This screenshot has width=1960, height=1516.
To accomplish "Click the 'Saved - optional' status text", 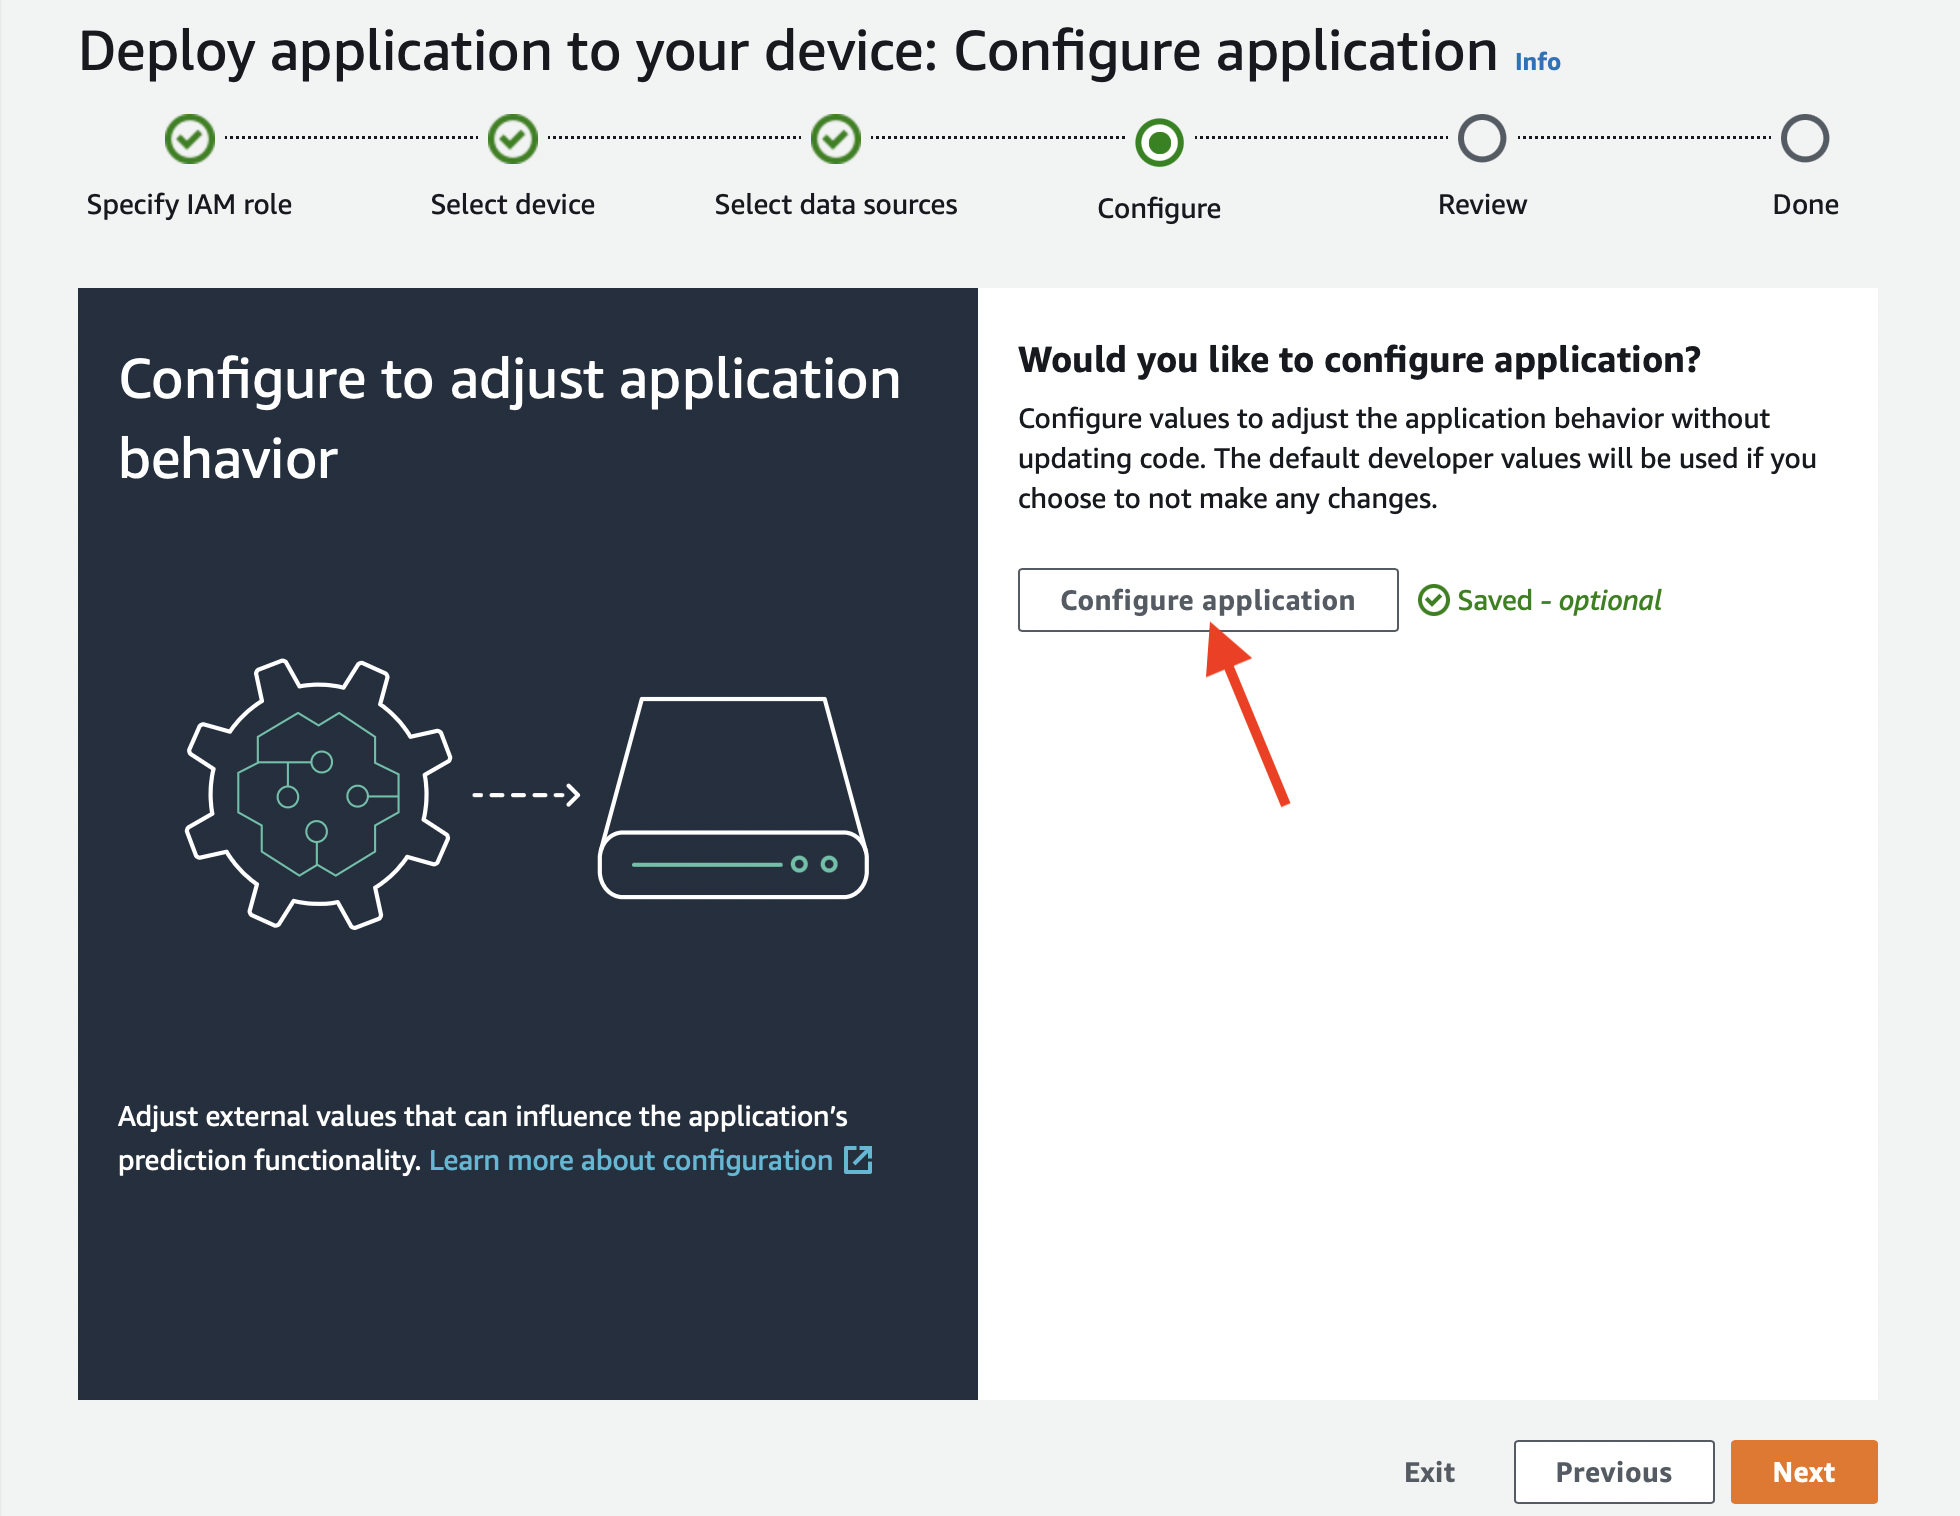I will [1559, 600].
